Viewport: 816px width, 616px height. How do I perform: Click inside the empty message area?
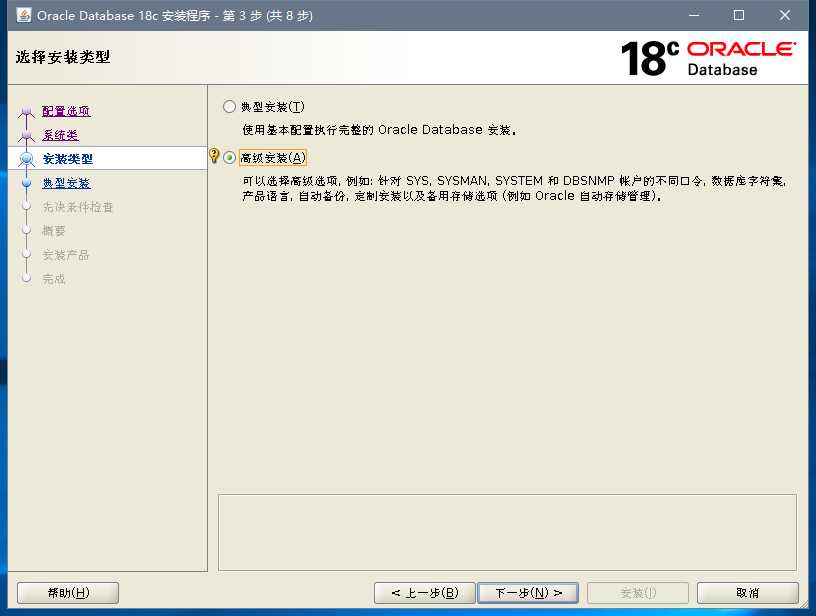tap(507, 532)
